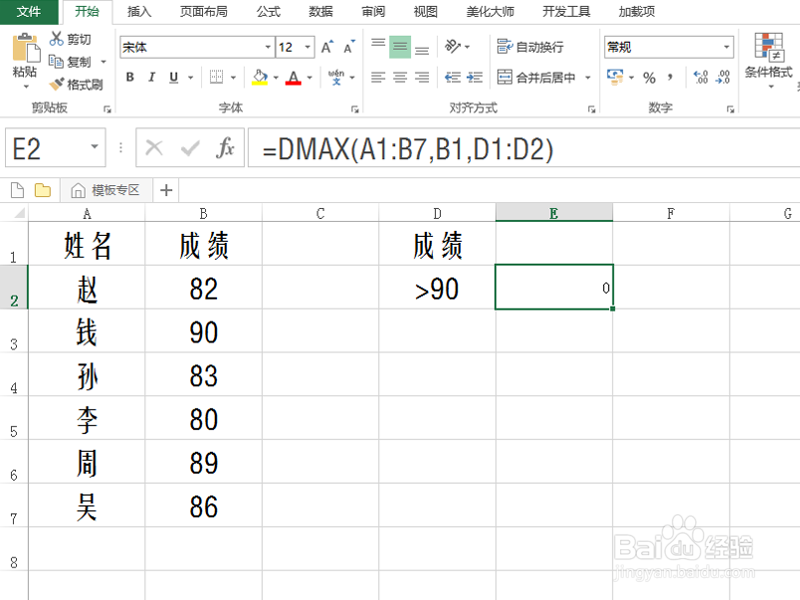The height and width of the screenshot is (600, 800).
Task: Center text horizontally
Action: pos(400,77)
